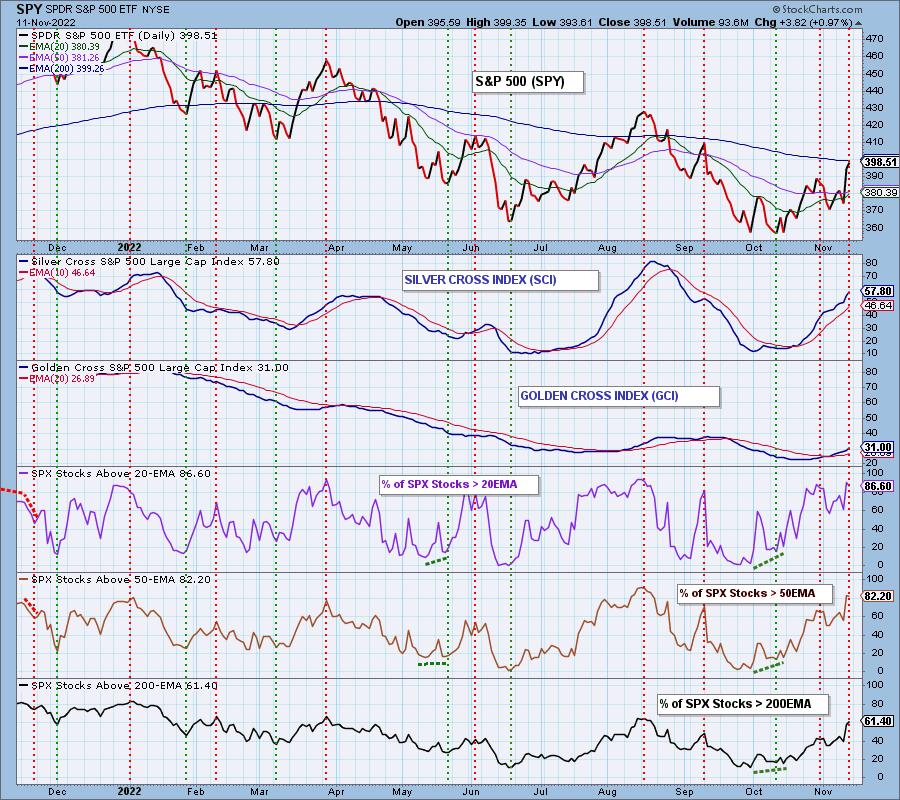Click the EMA(10) 46.64 legend entry
The image size is (900, 800).
click(x=57, y=273)
